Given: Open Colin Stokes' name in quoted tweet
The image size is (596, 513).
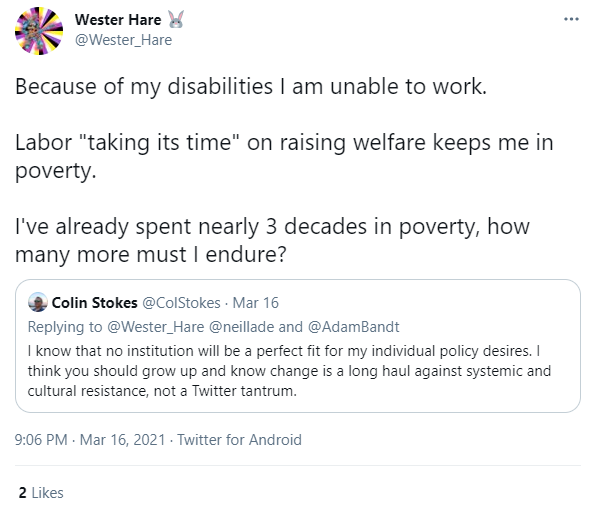Looking at the screenshot, I should pyautogui.click(x=94, y=303).
